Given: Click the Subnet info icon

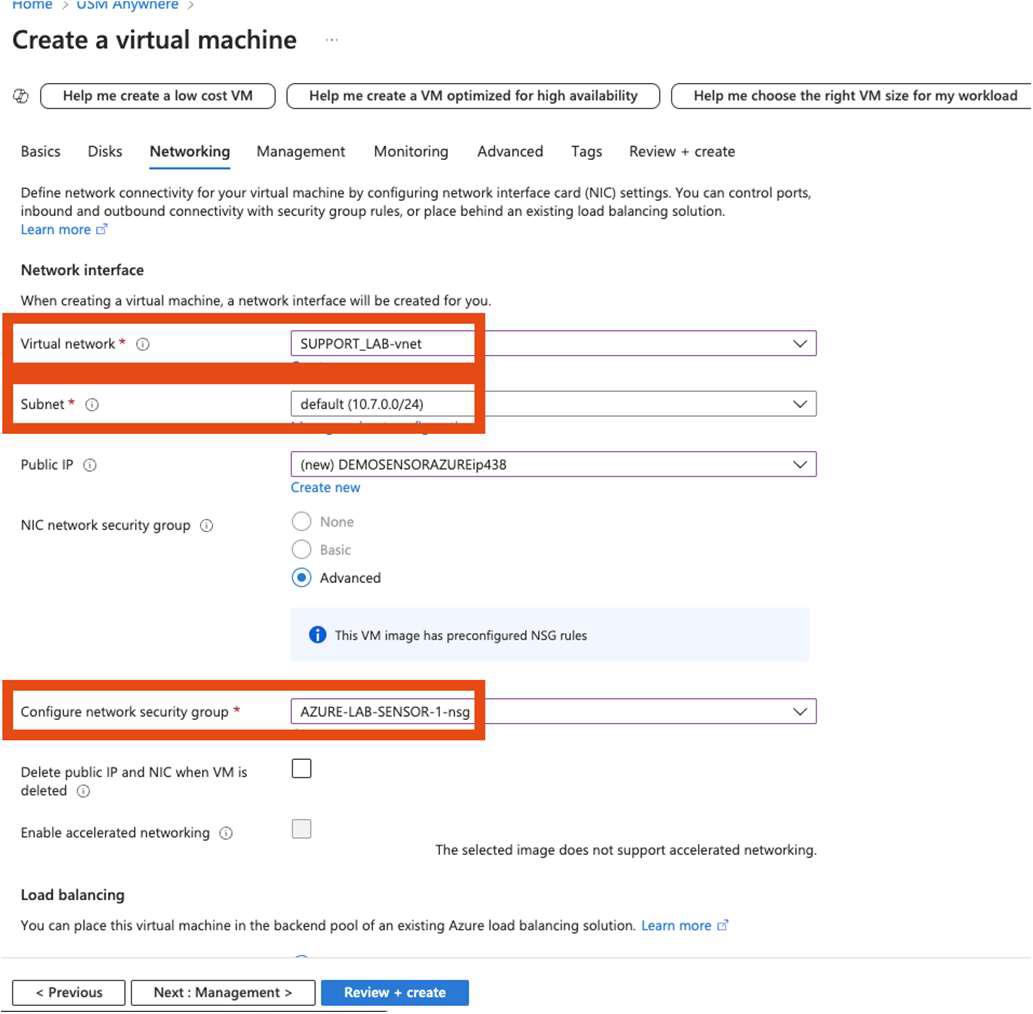Looking at the screenshot, I should click(x=93, y=404).
